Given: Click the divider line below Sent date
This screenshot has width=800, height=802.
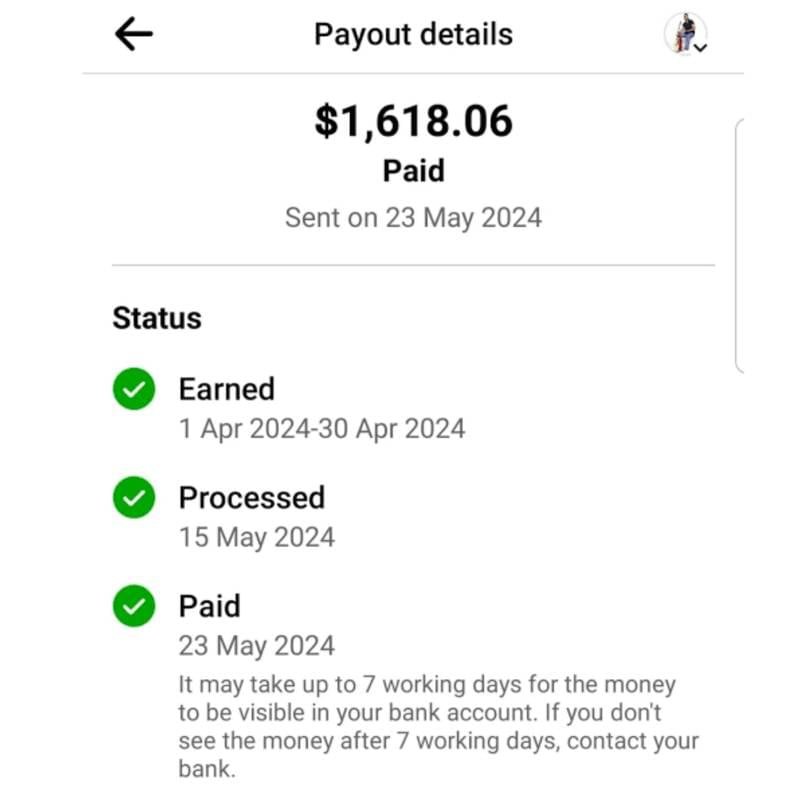Looking at the screenshot, I should pyautogui.click(x=413, y=265).
